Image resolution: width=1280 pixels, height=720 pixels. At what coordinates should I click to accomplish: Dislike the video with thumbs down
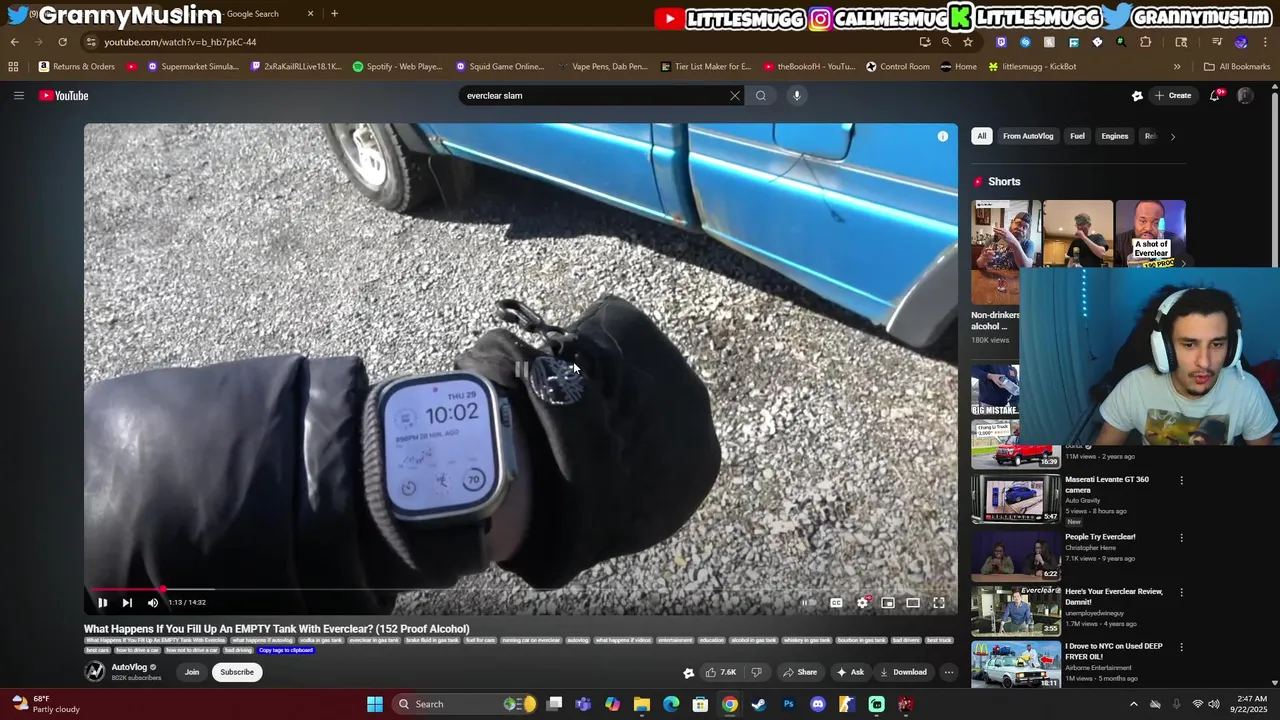pyautogui.click(x=756, y=672)
